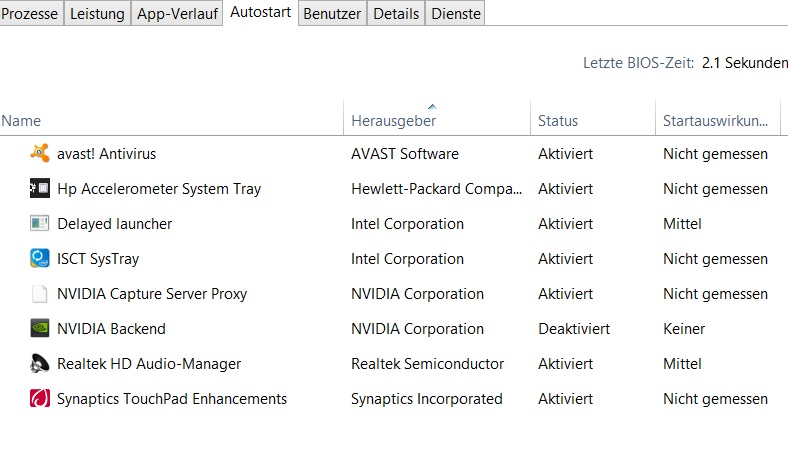Click the Realtek HD Audio-Manager speaker icon
788x454 pixels.
pos(39,364)
